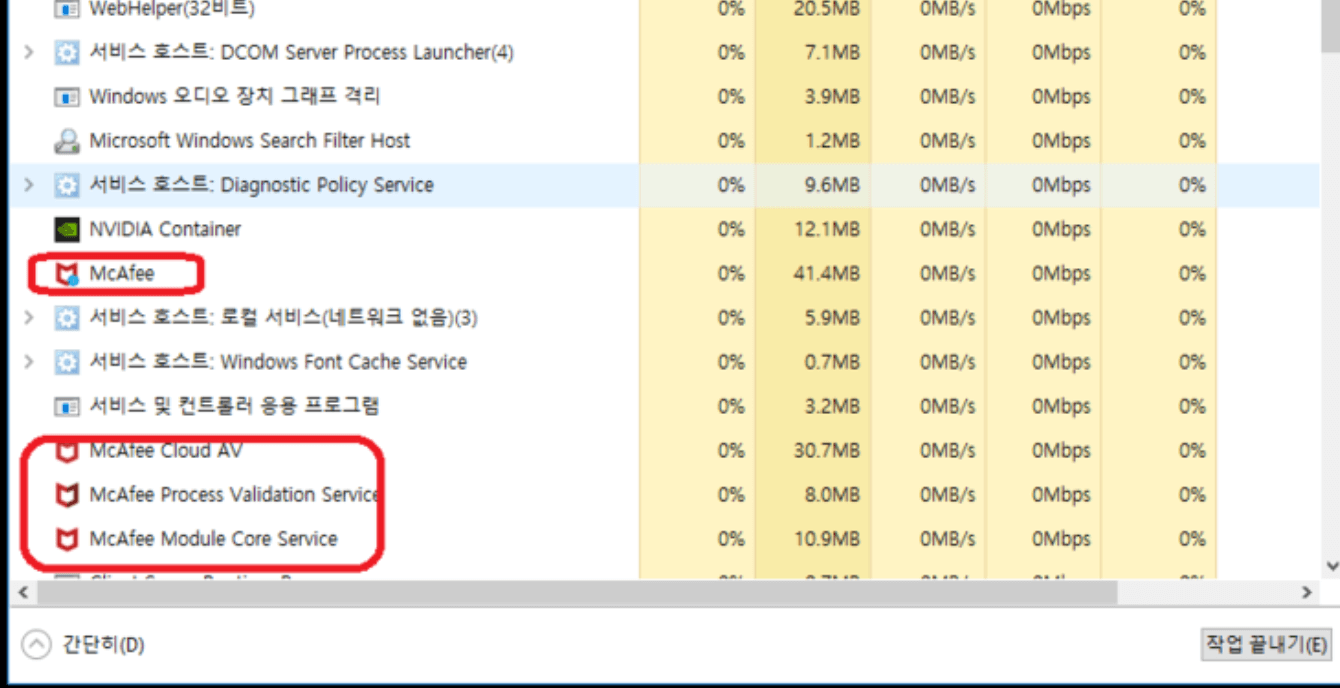Click the 12.1MB memory value for NVIDIA Container
Image resolution: width=1340 pixels, height=688 pixels.
click(x=826, y=229)
